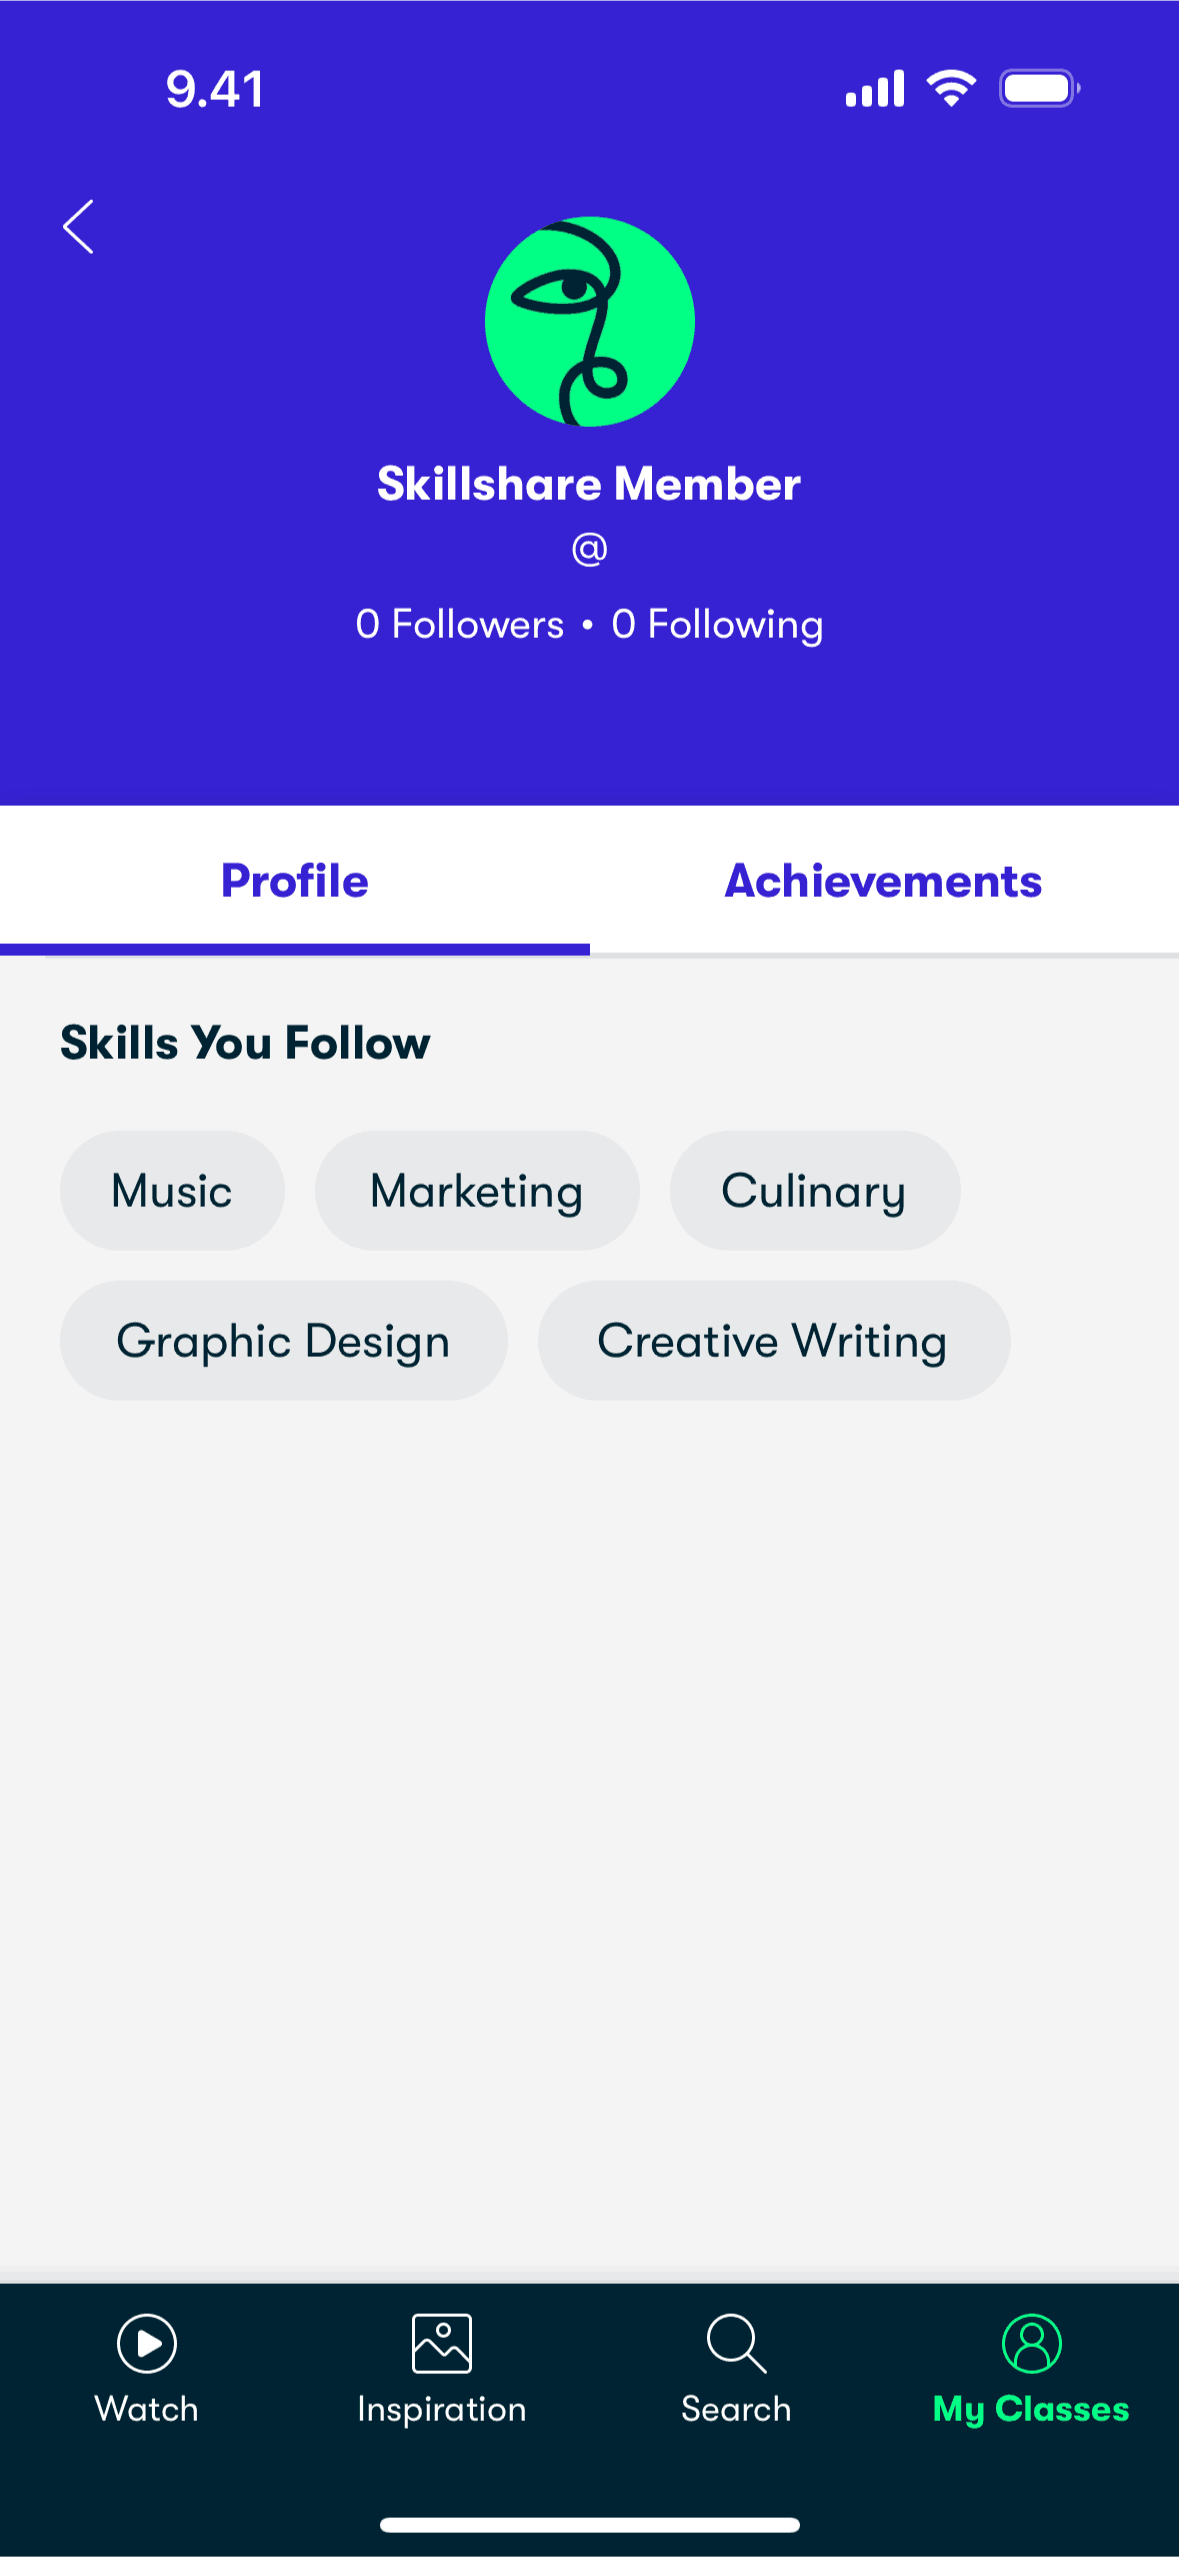This screenshot has width=1179, height=2557.
Task: Select the My Classes person icon
Action: point(1031,2343)
